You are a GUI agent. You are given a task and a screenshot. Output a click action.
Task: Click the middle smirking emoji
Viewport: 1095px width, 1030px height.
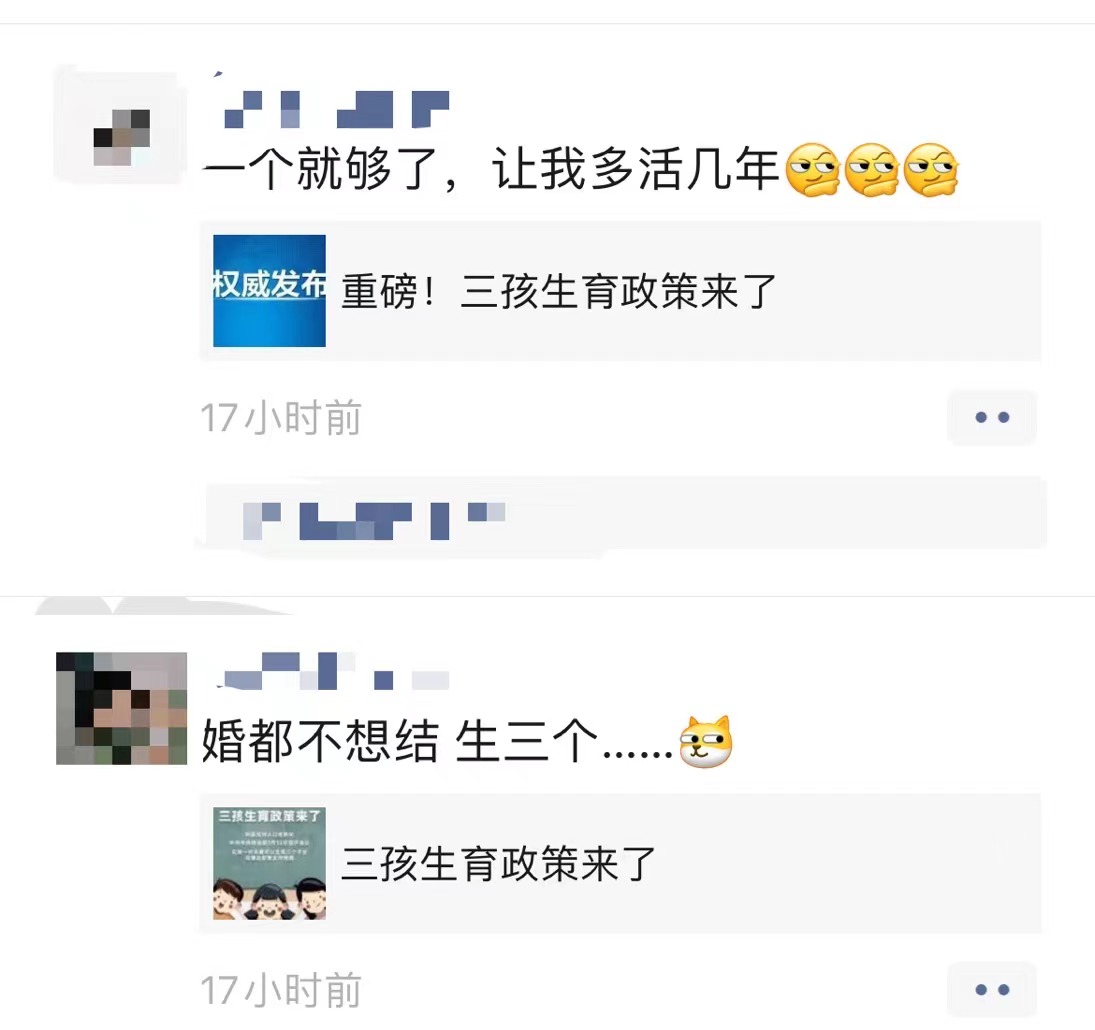(x=872, y=170)
